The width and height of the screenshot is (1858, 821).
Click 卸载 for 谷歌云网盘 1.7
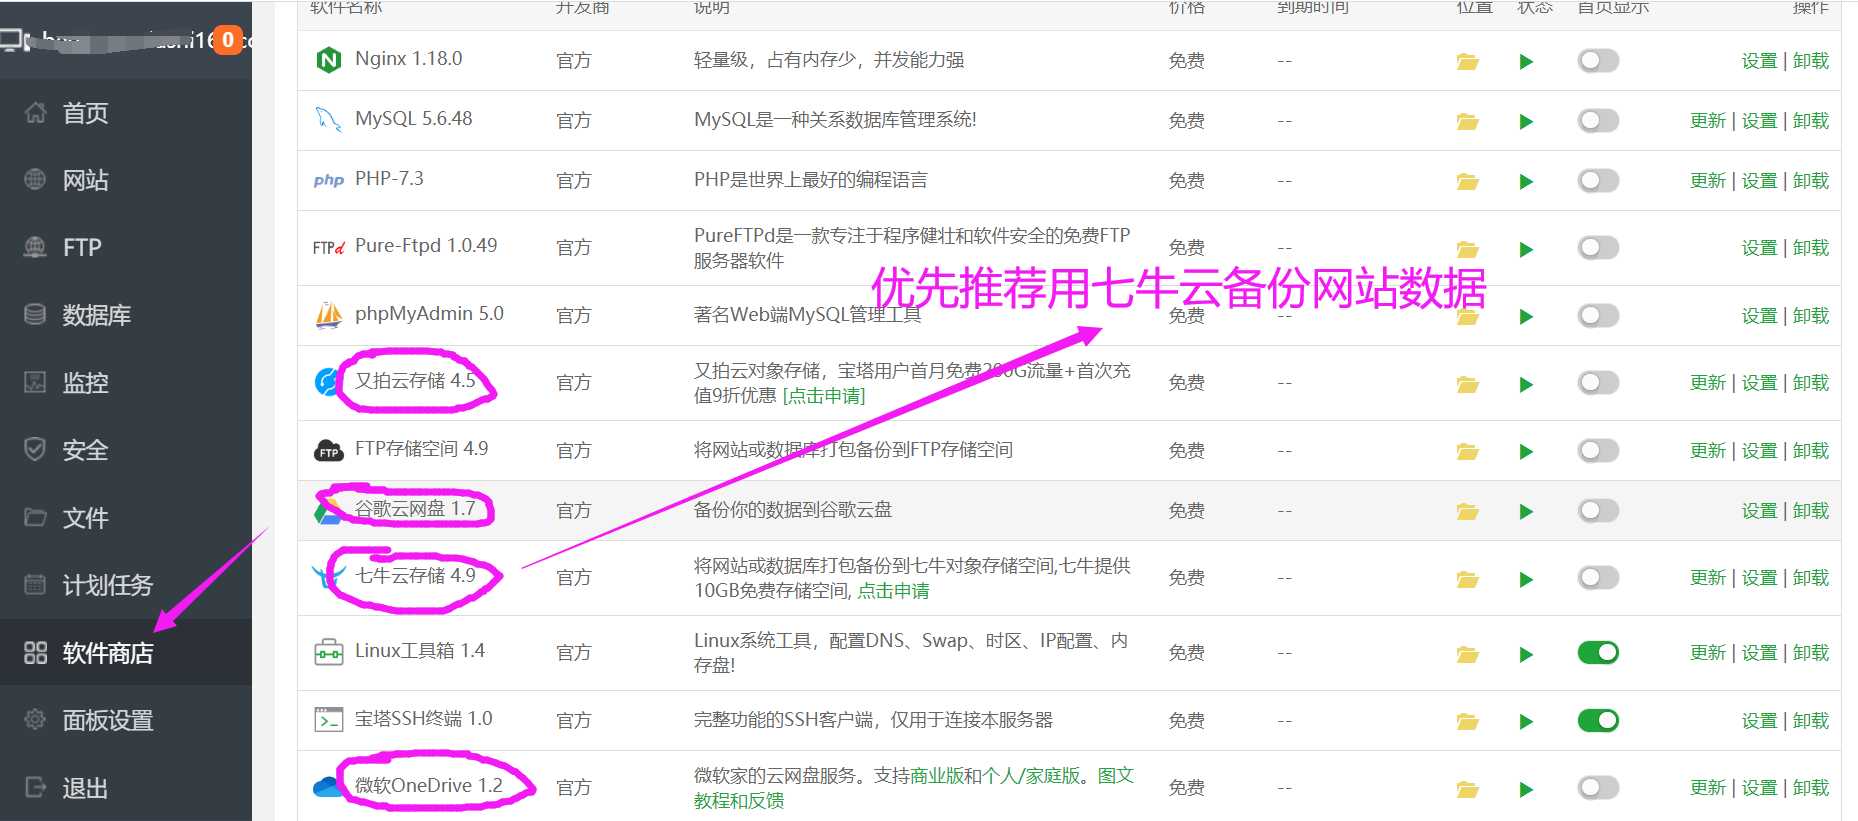[x=1811, y=511]
